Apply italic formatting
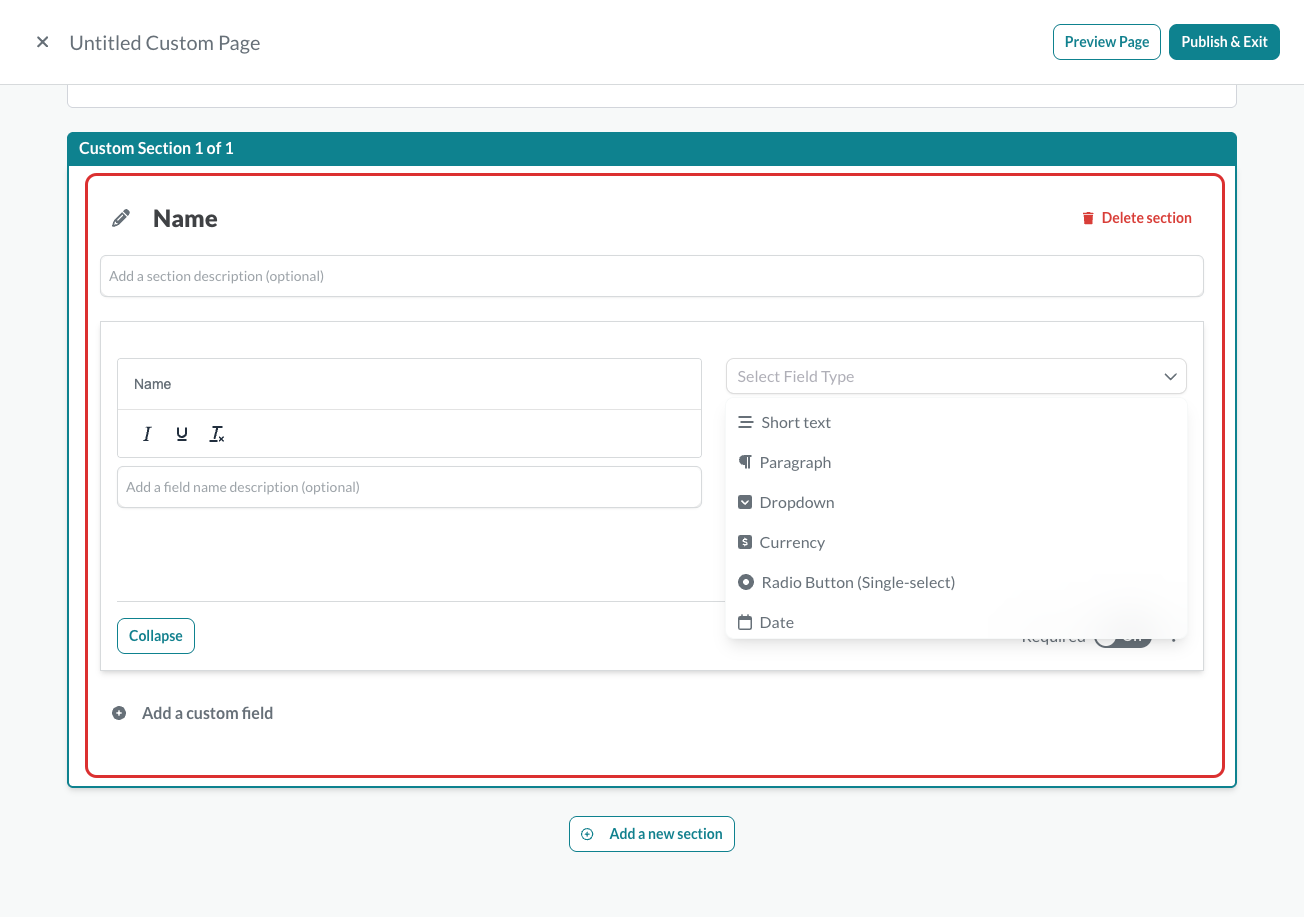Screen dimensions: 1304x917 (x=147, y=434)
